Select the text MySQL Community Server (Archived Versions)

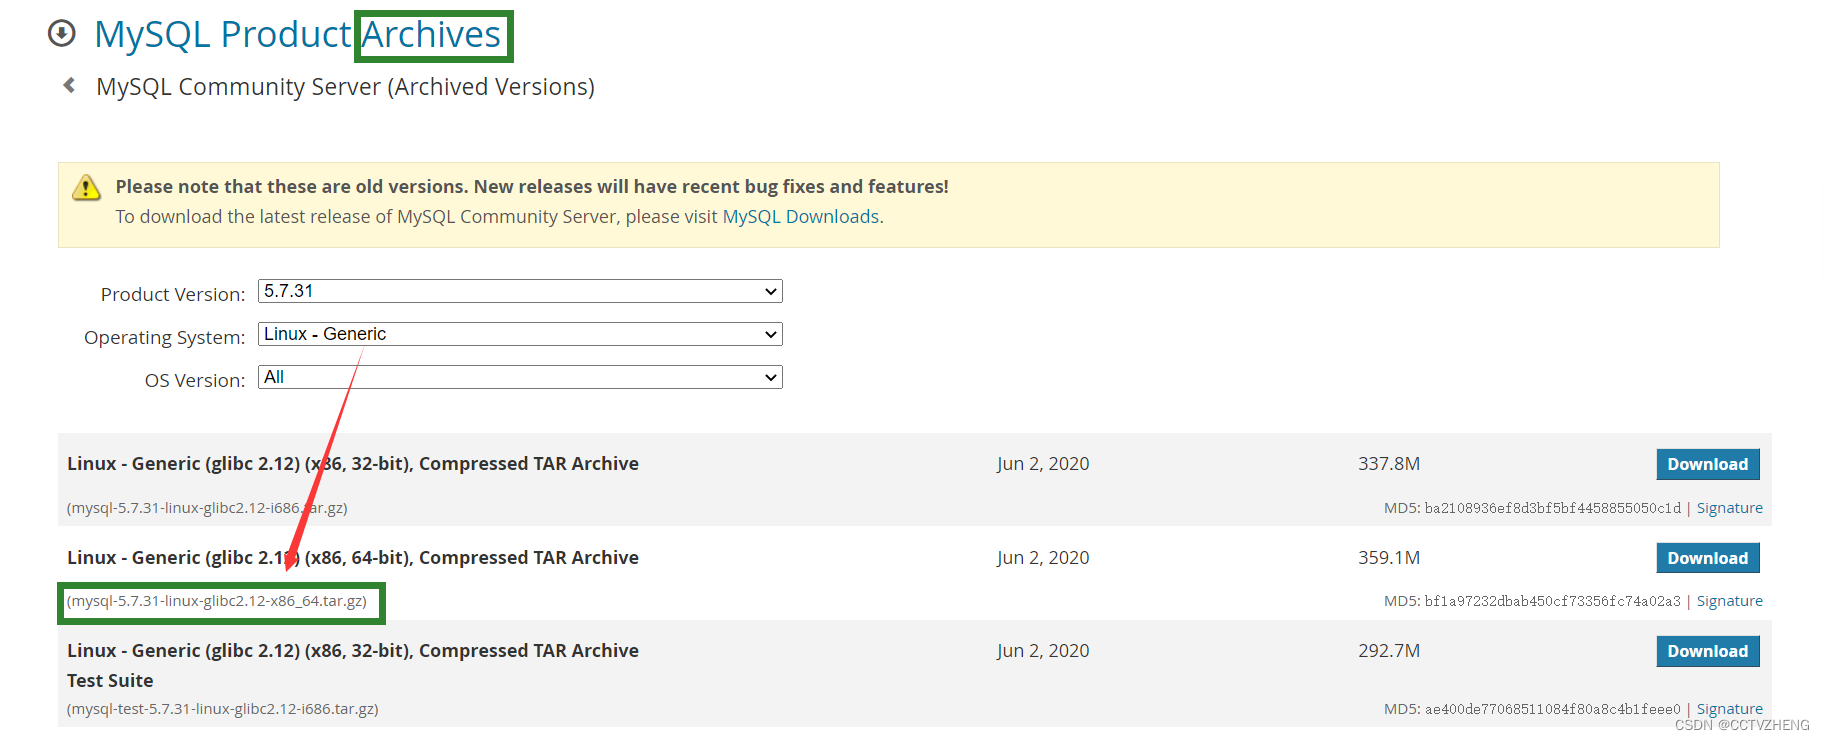tap(345, 87)
